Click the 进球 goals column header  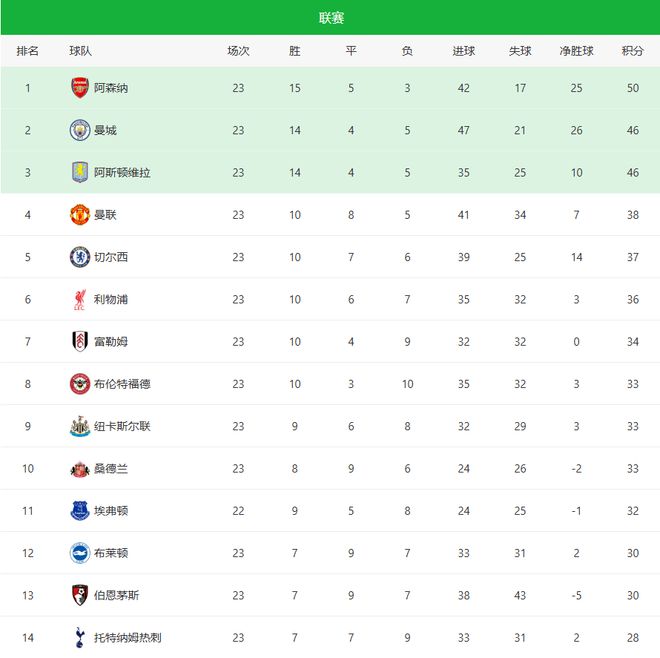point(464,51)
